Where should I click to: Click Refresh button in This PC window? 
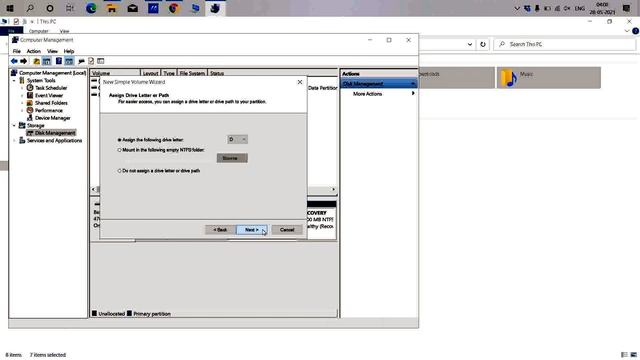(x=483, y=44)
